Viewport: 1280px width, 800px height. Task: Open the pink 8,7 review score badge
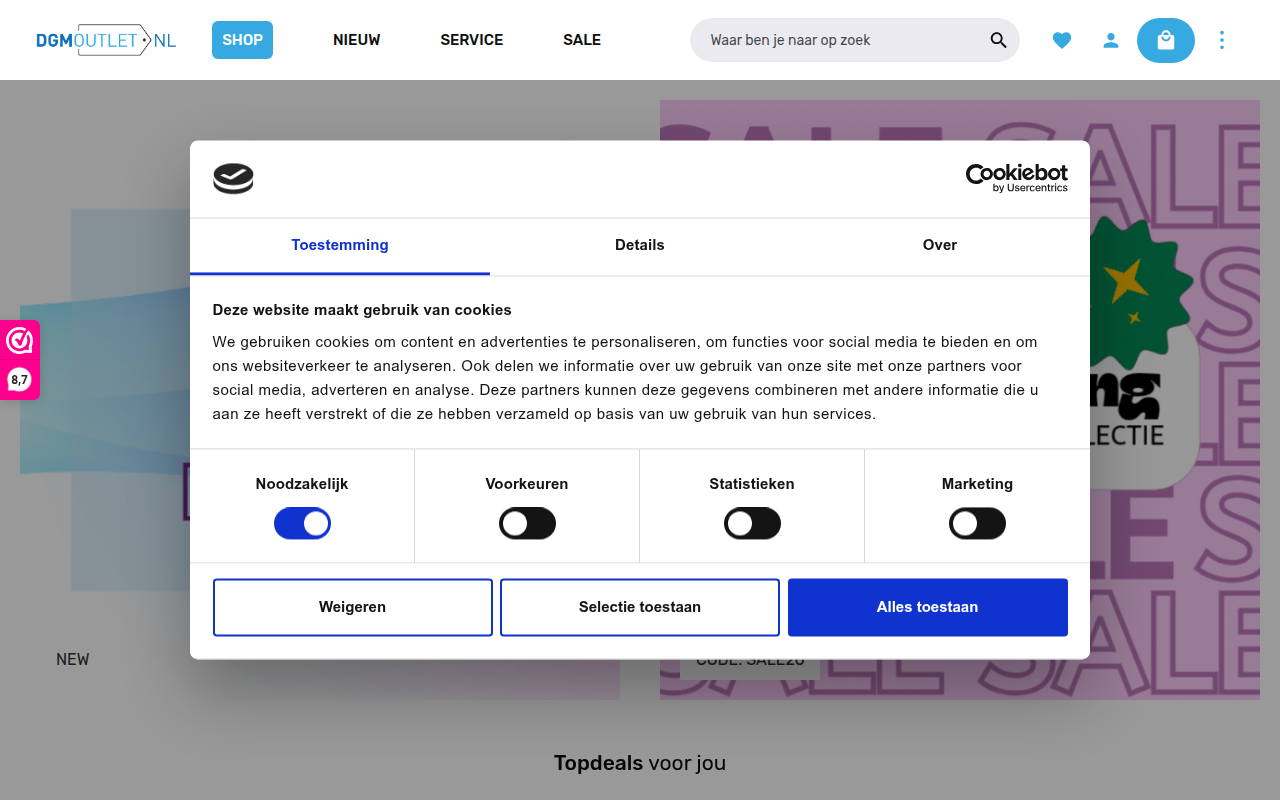[x=19, y=360]
